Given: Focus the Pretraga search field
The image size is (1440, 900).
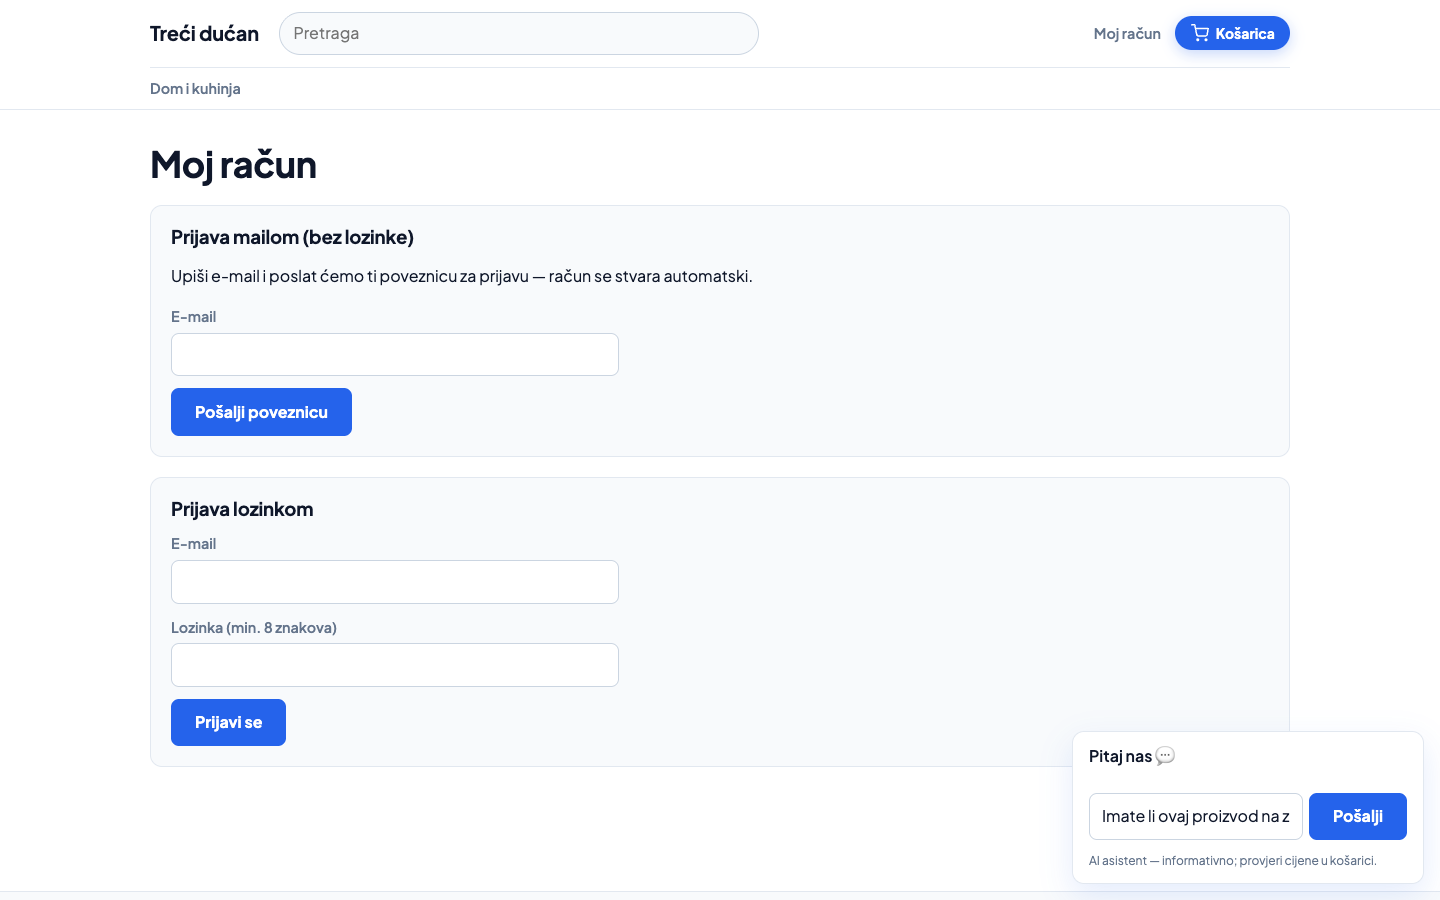Looking at the screenshot, I should pyautogui.click(x=519, y=34).
